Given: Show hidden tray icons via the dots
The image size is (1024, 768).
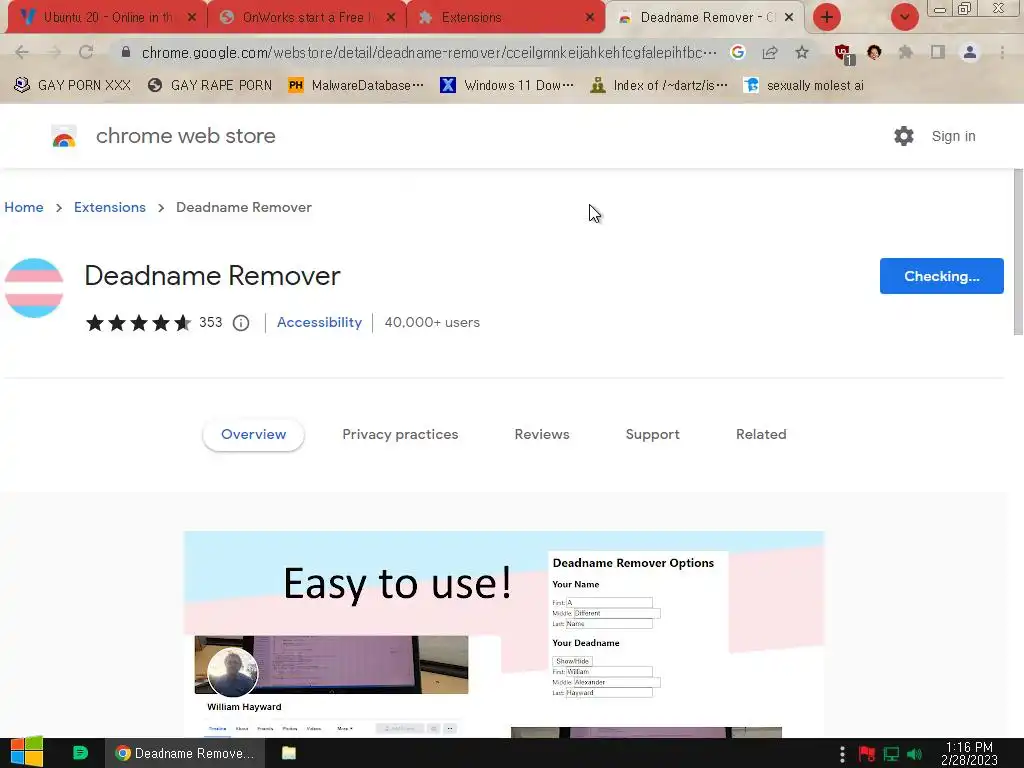Looking at the screenshot, I should (842, 754).
